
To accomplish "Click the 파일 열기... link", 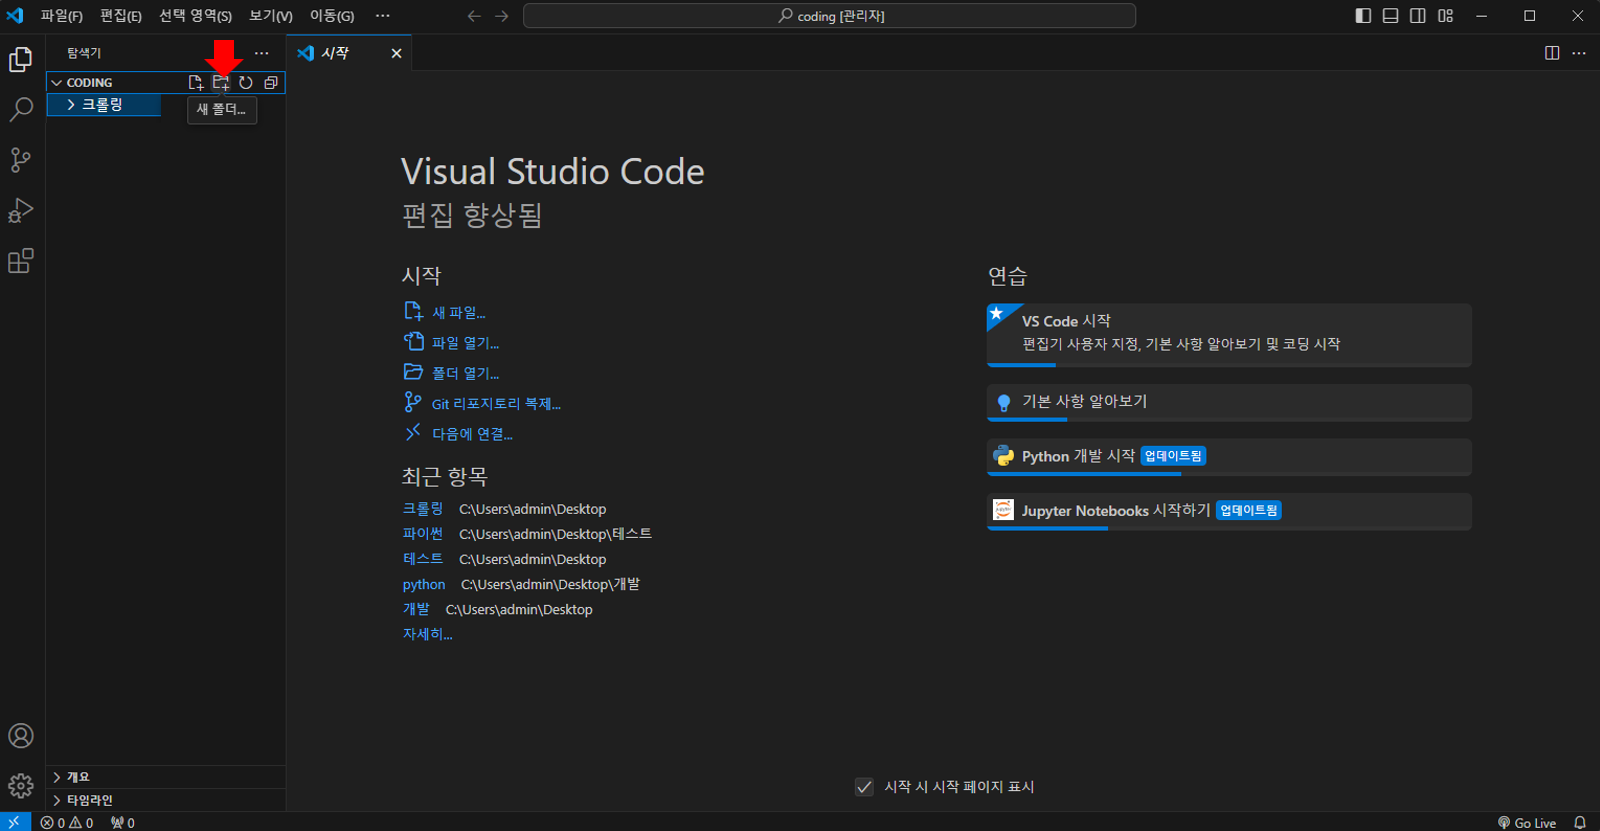I will [465, 343].
